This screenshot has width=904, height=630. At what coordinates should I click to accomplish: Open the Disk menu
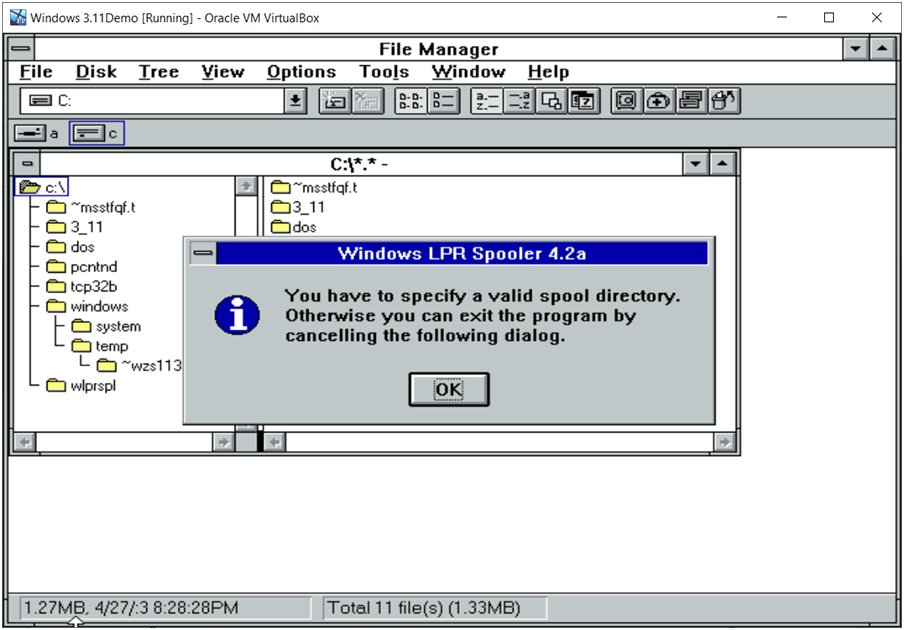(x=96, y=71)
